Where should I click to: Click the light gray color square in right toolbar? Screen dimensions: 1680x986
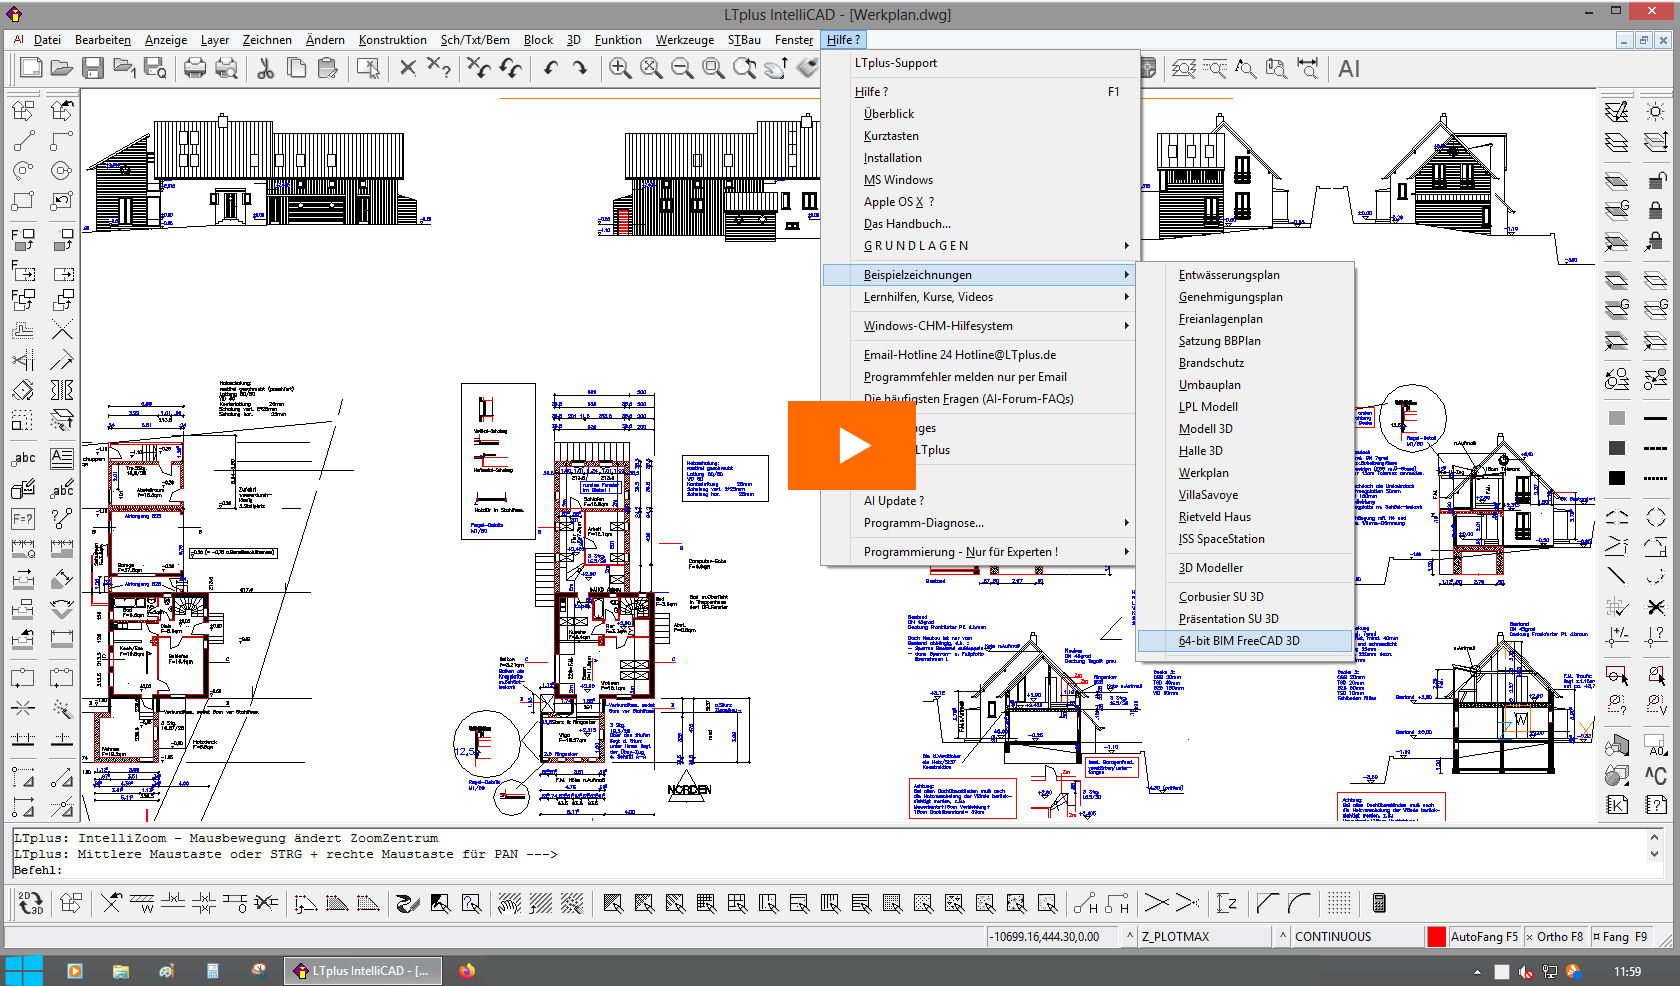(x=1617, y=418)
